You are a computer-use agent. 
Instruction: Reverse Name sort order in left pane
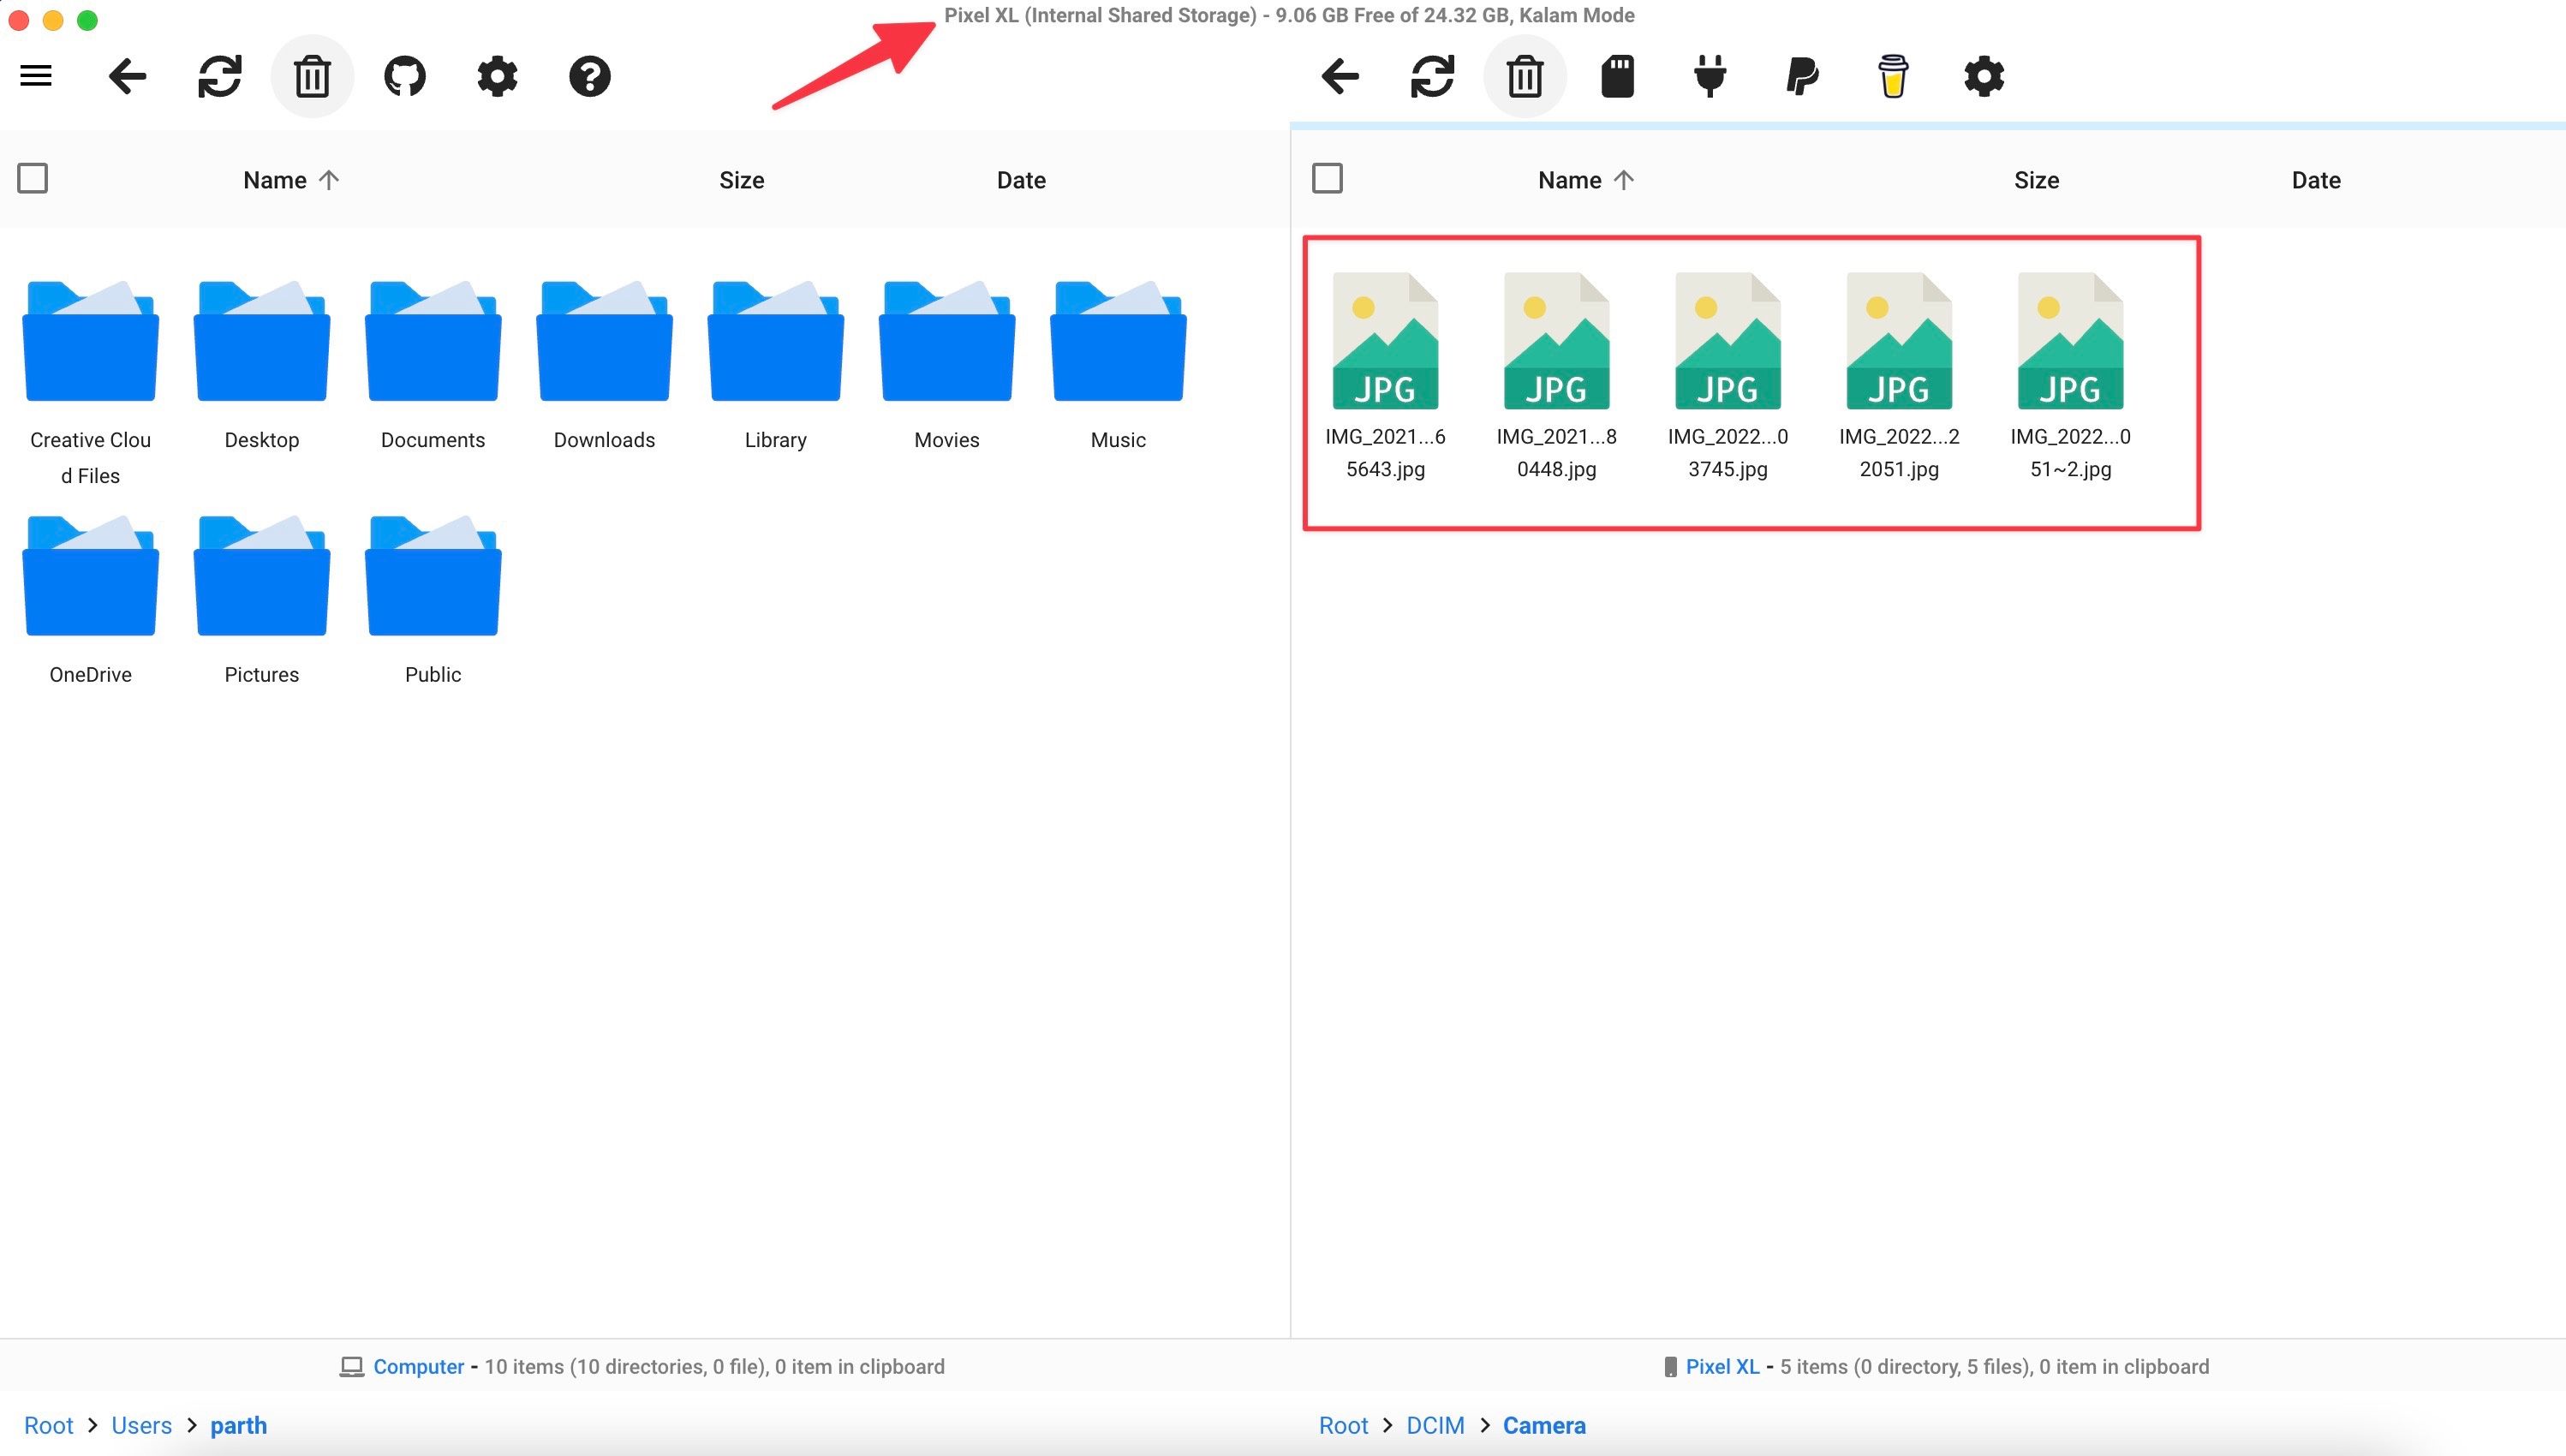coord(290,180)
